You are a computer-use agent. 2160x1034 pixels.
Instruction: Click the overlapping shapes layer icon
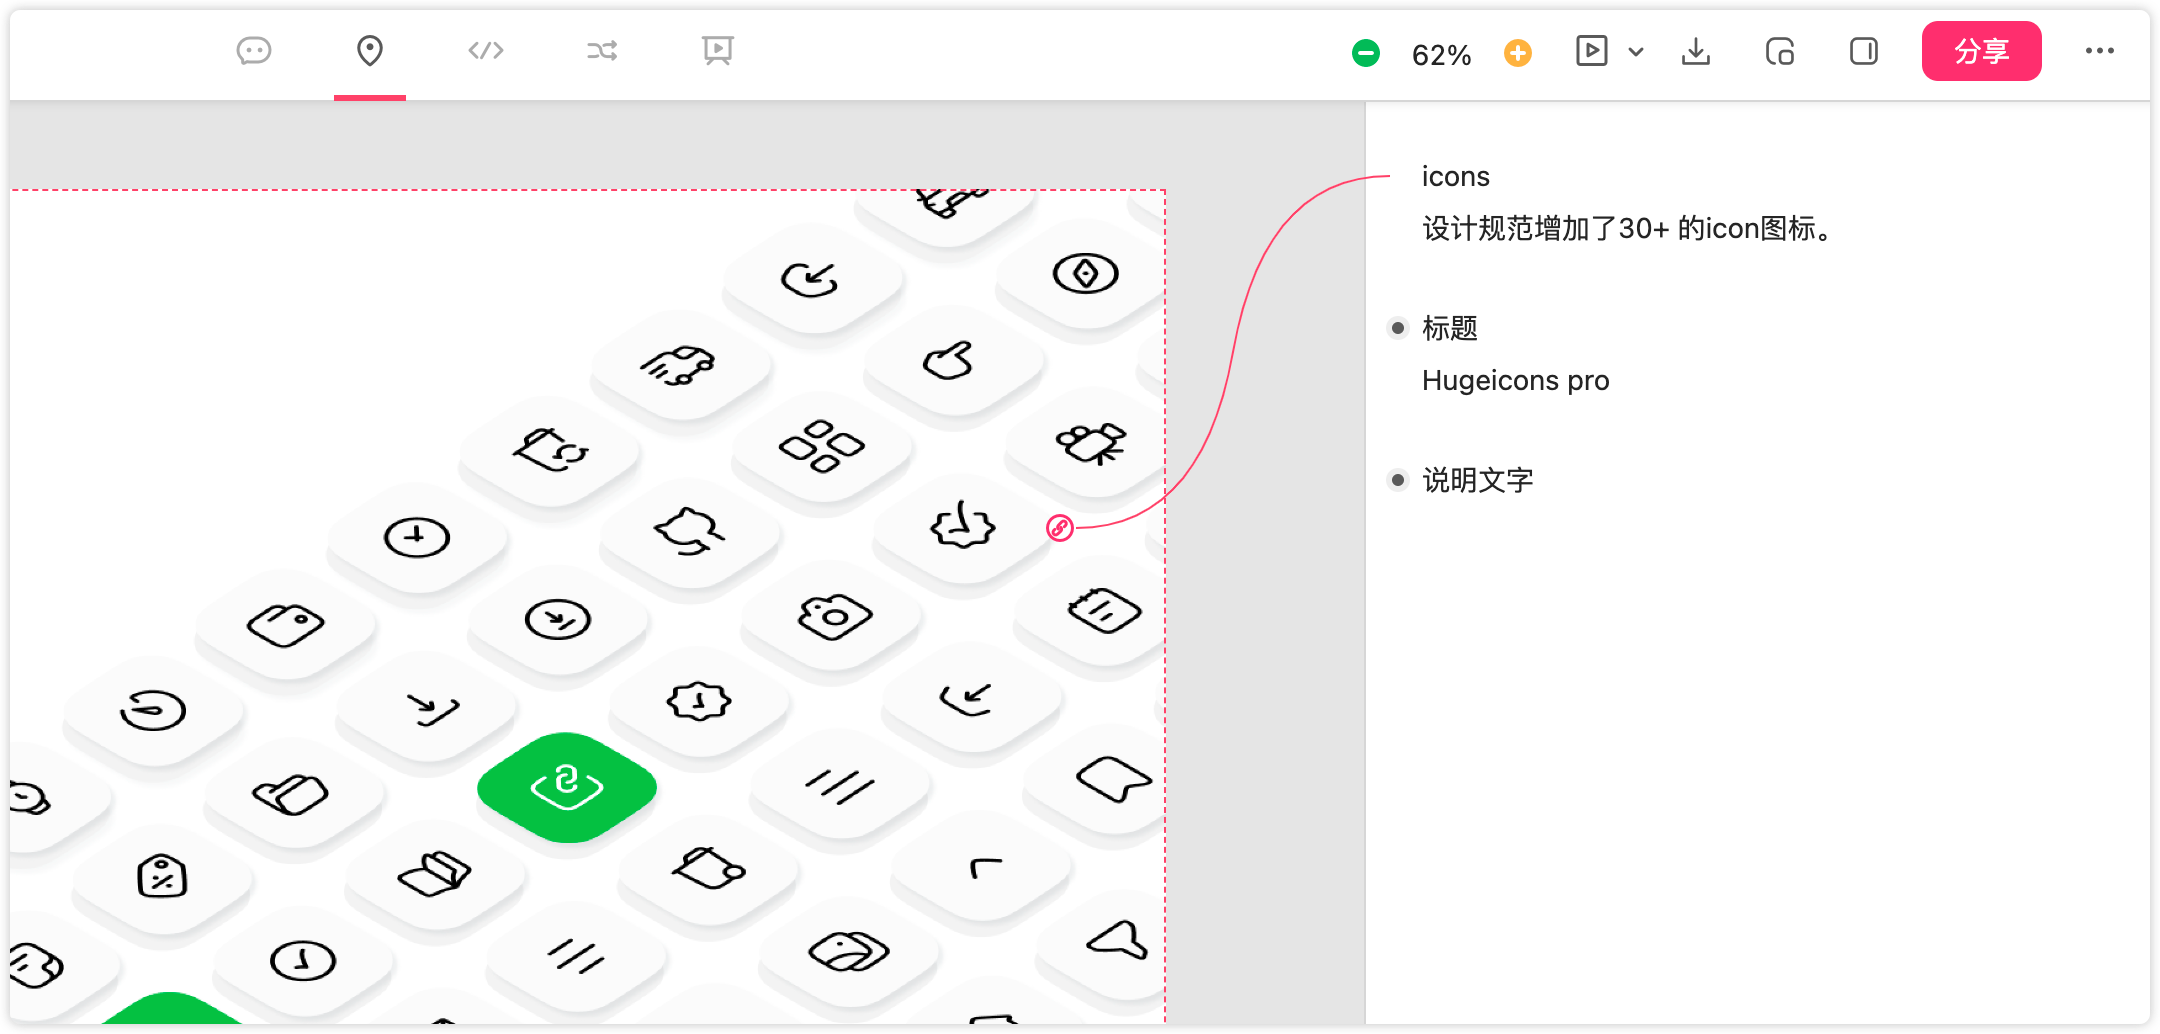[1780, 51]
